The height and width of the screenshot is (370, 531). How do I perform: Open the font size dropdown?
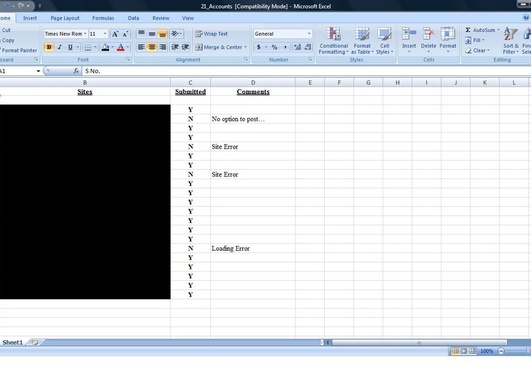tap(105, 34)
